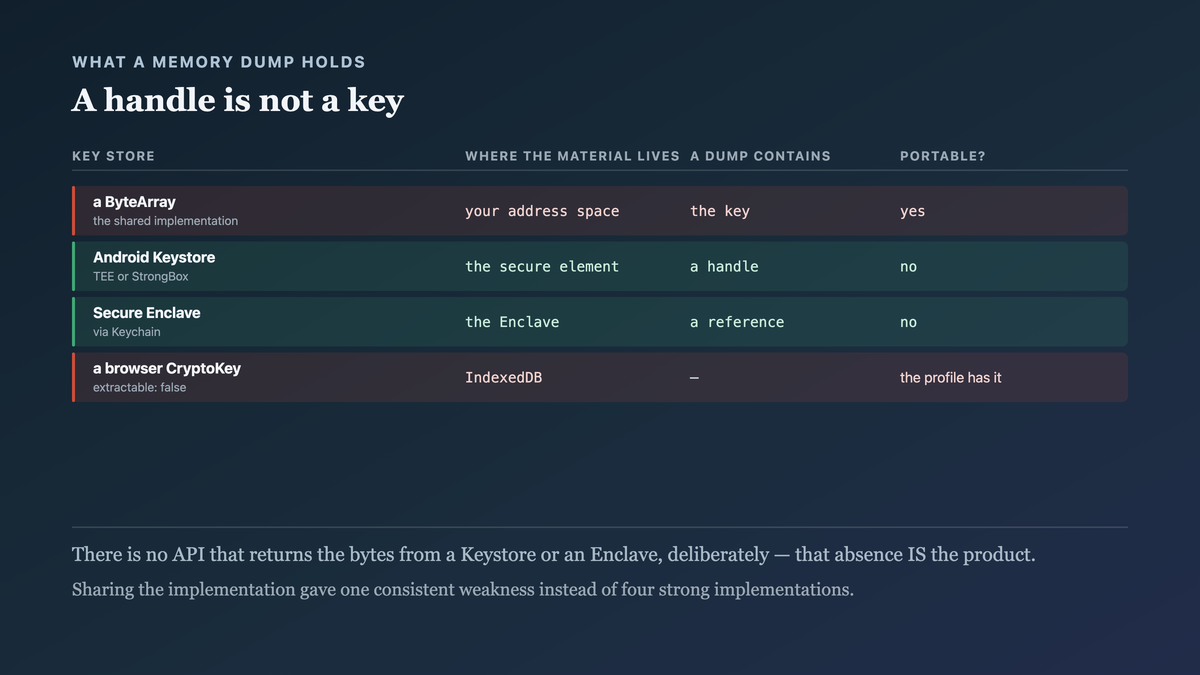The width and height of the screenshot is (1200, 675).
Task: Click the "WHERE THE MATERIAL LIVES" column header
Action: click(572, 156)
